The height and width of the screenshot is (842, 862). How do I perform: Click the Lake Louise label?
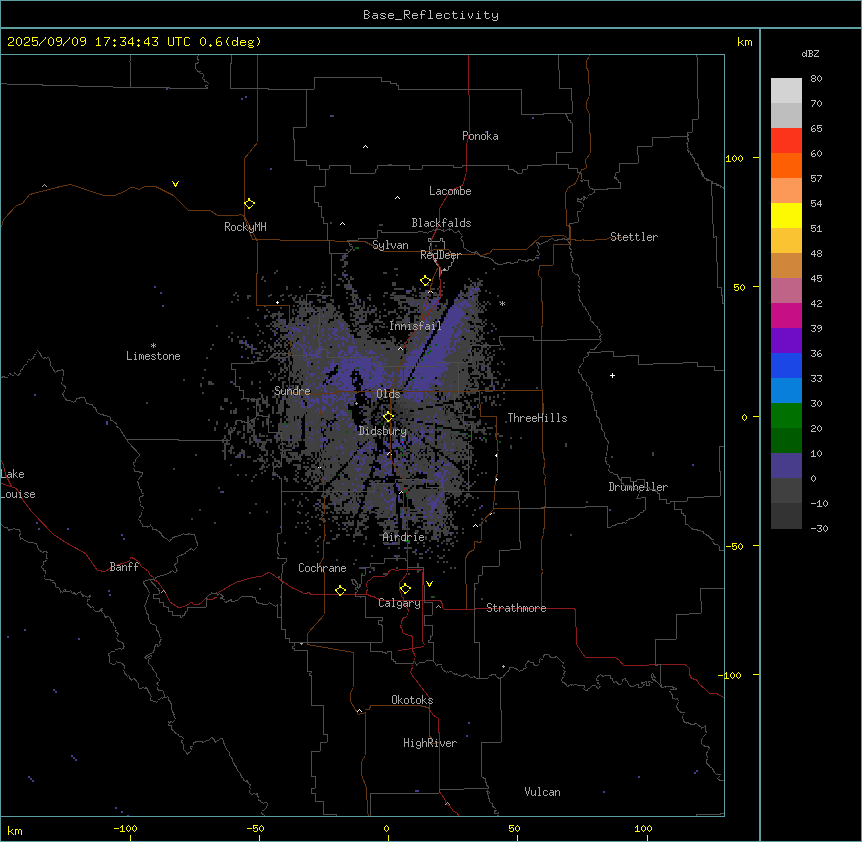click(x=18, y=484)
